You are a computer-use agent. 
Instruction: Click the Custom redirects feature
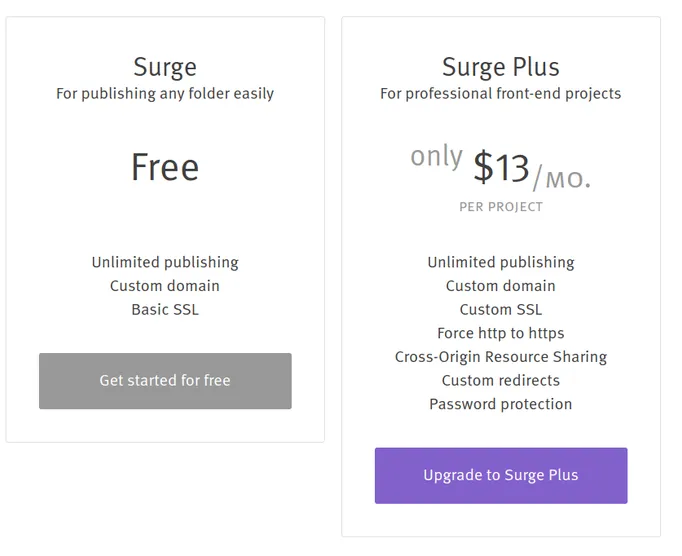501,380
